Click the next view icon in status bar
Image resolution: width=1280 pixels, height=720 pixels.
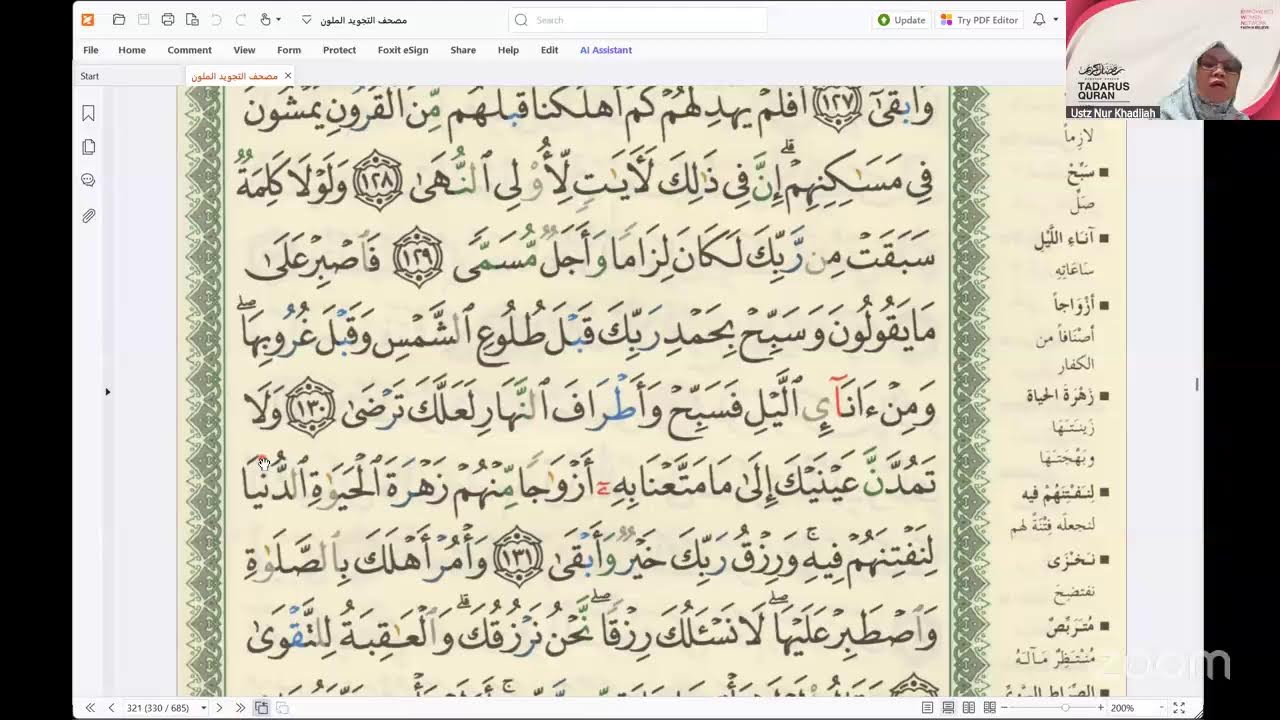point(282,707)
